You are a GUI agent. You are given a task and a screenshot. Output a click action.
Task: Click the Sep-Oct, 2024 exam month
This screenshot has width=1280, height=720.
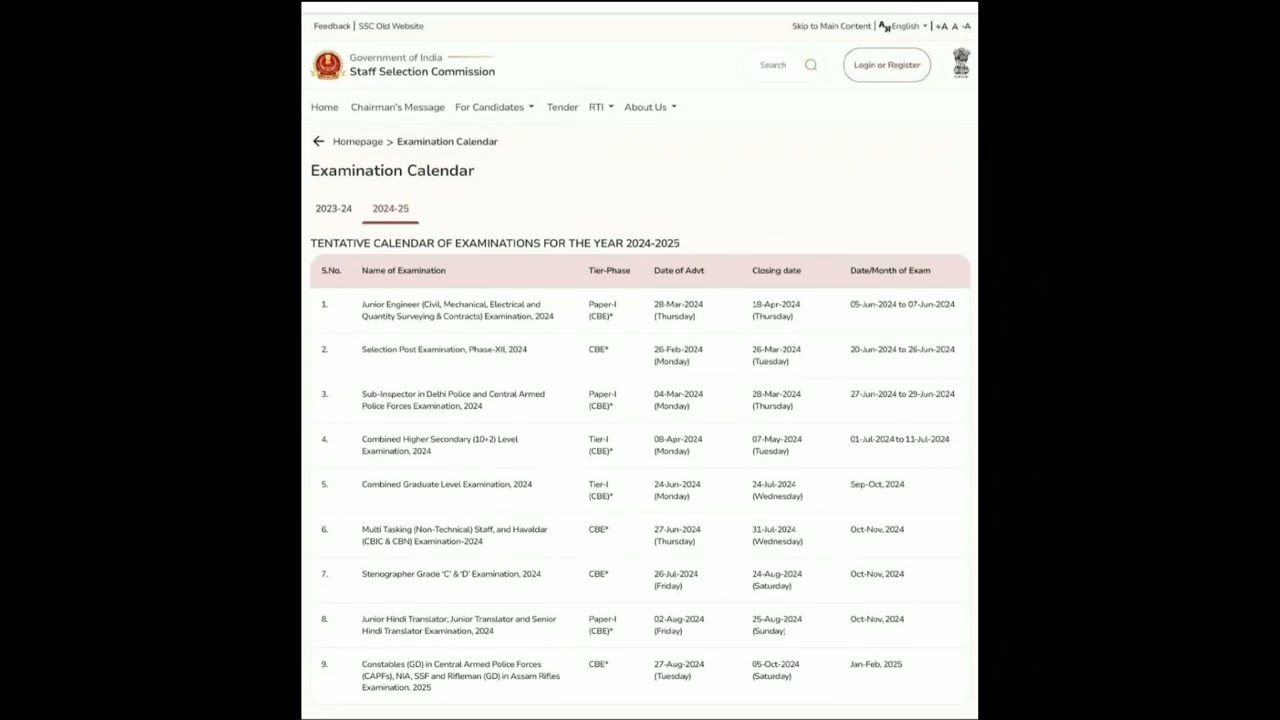click(x=877, y=484)
